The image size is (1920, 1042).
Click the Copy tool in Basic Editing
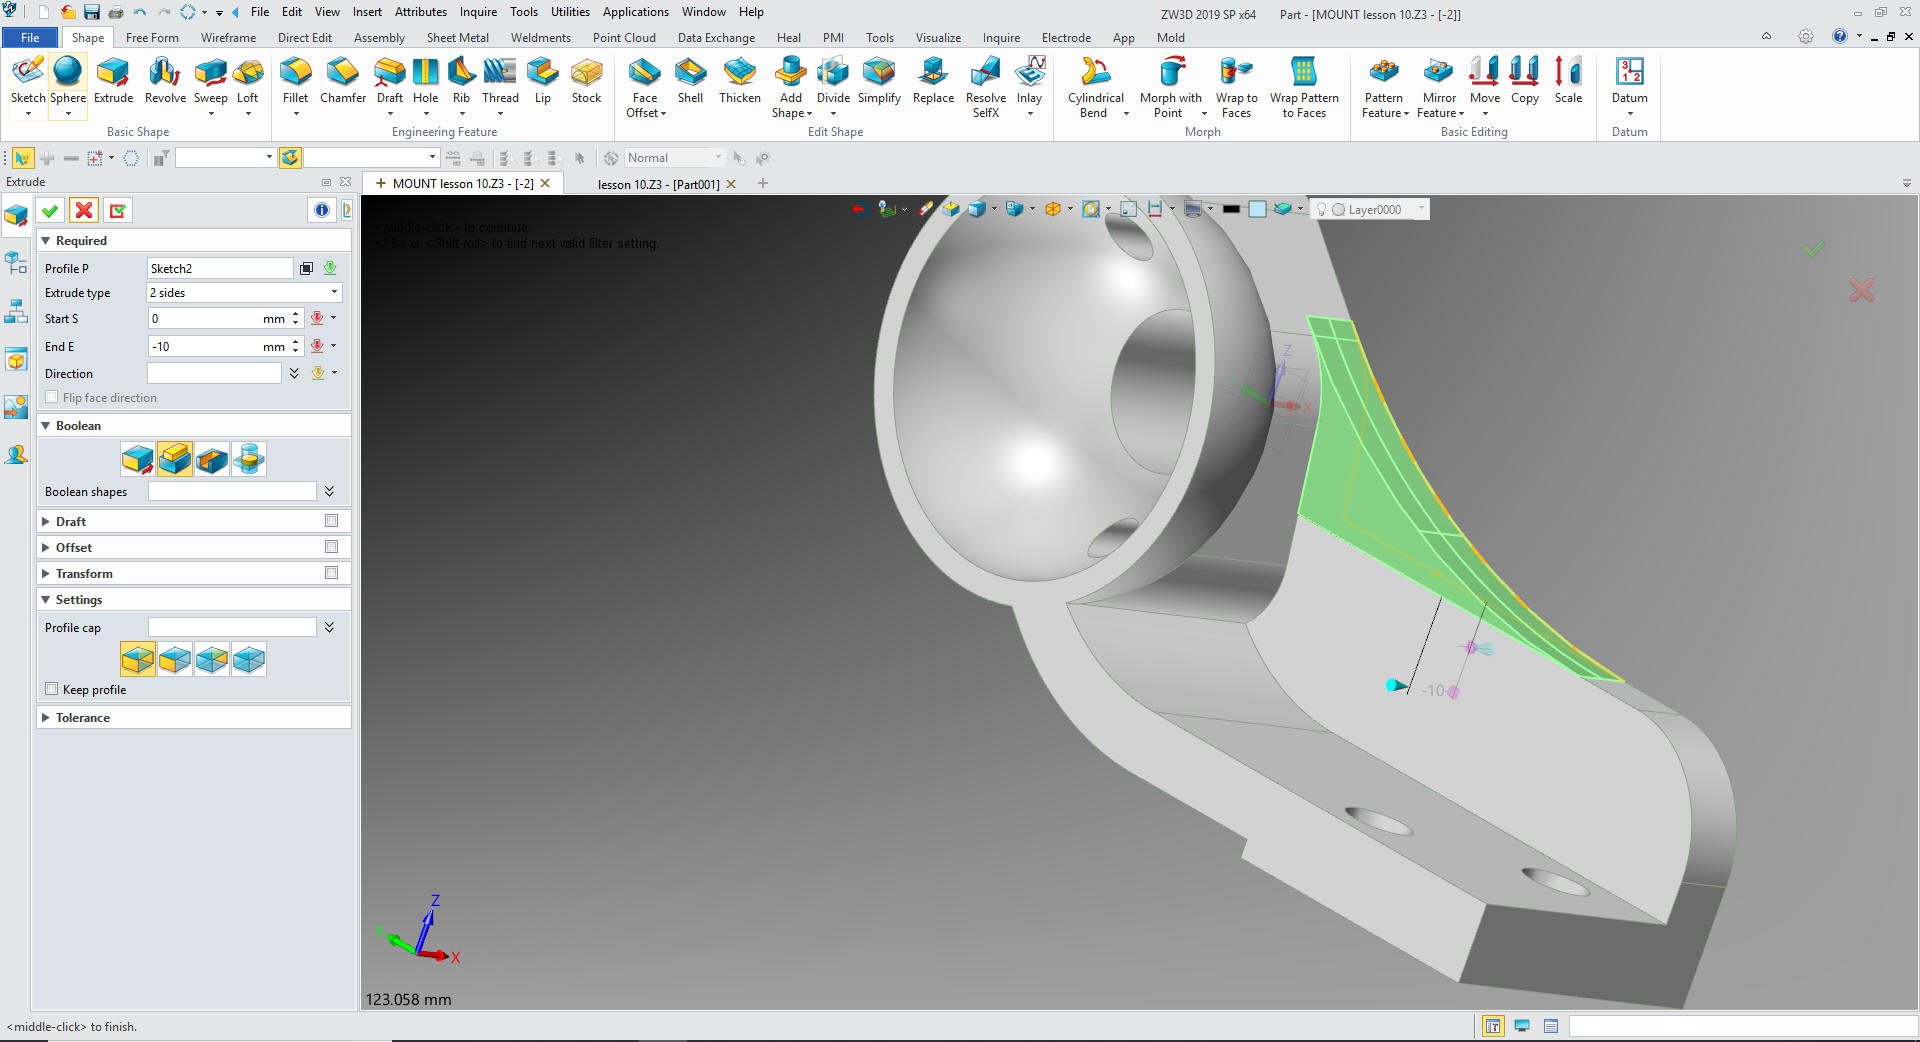click(x=1524, y=80)
